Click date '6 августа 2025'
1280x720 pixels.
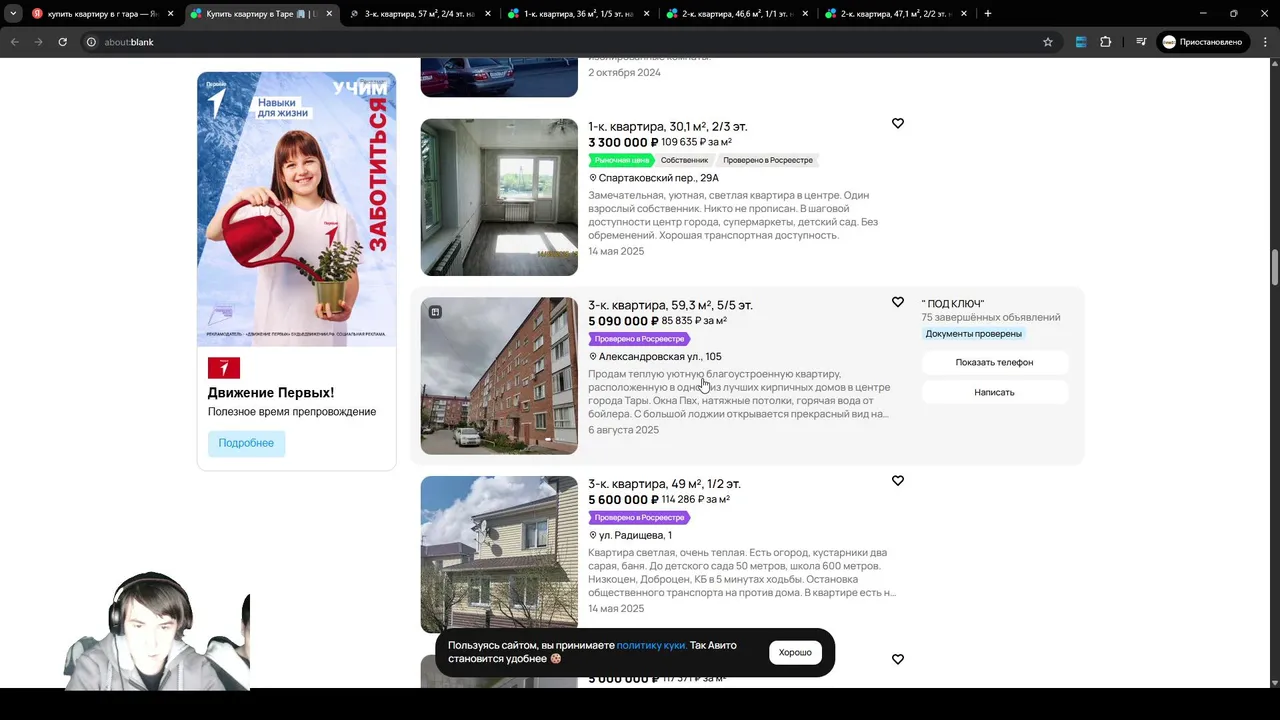pyautogui.click(x=624, y=430)
